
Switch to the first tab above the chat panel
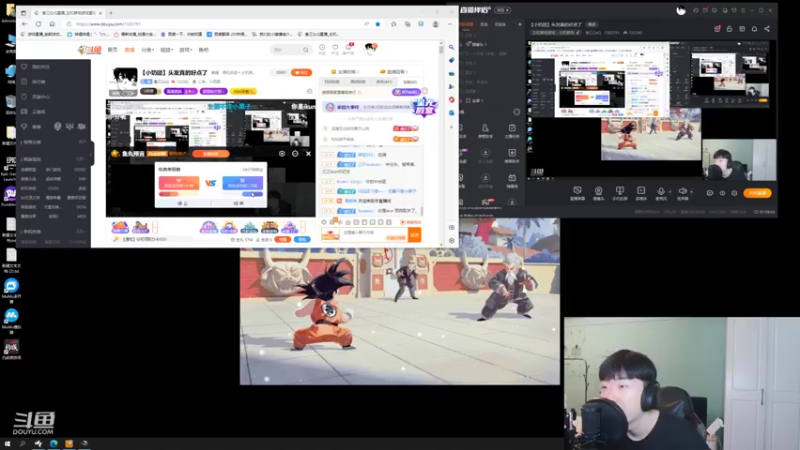point(332,82)
